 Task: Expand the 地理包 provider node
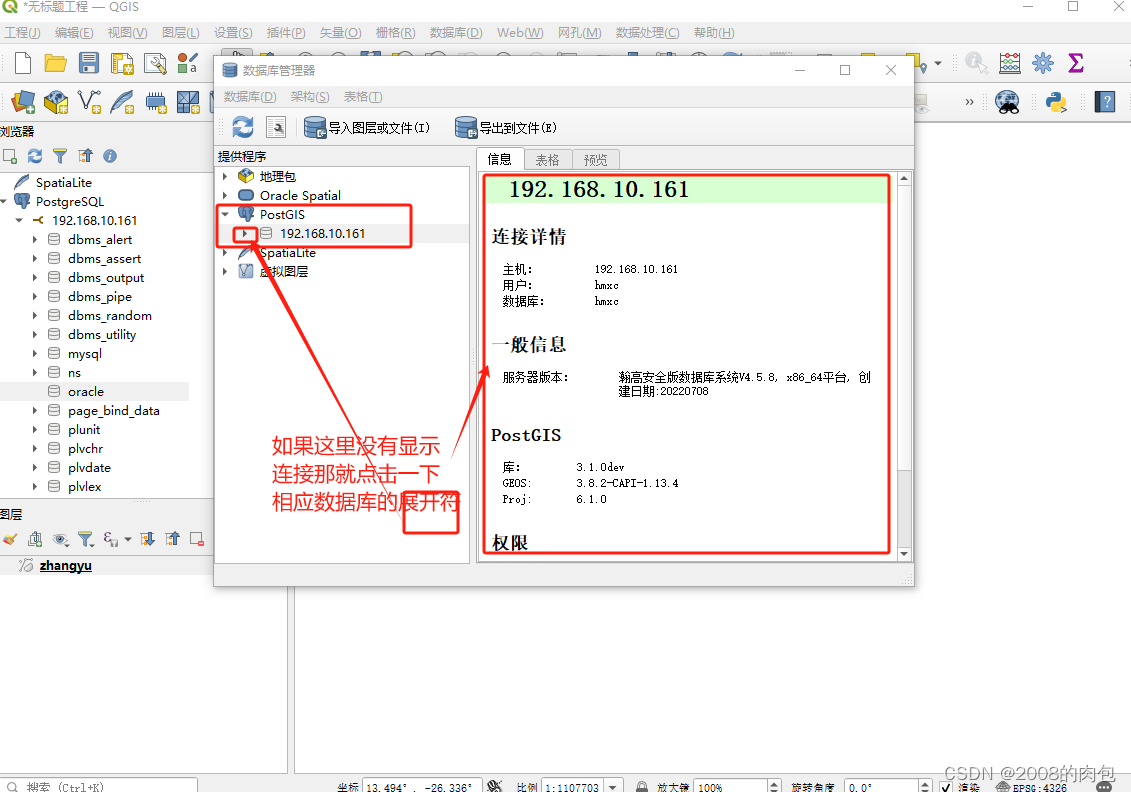coord(225,176)
